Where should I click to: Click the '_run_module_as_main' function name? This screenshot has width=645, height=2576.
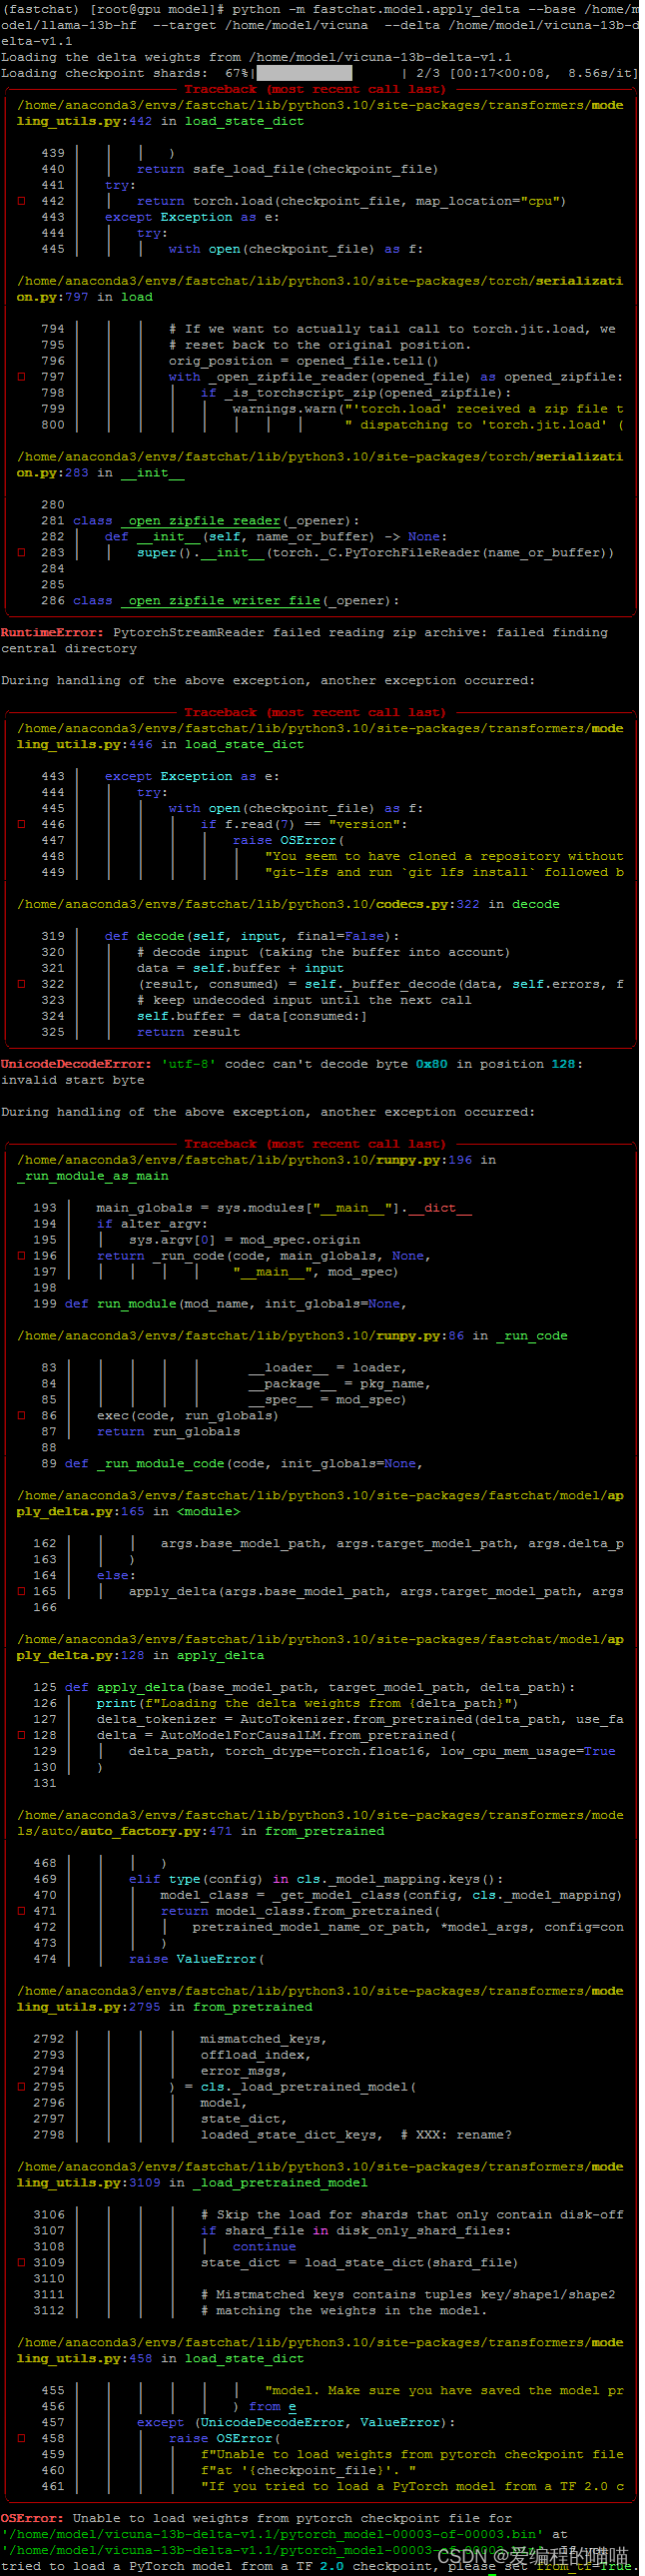[x=93, y=1177]
